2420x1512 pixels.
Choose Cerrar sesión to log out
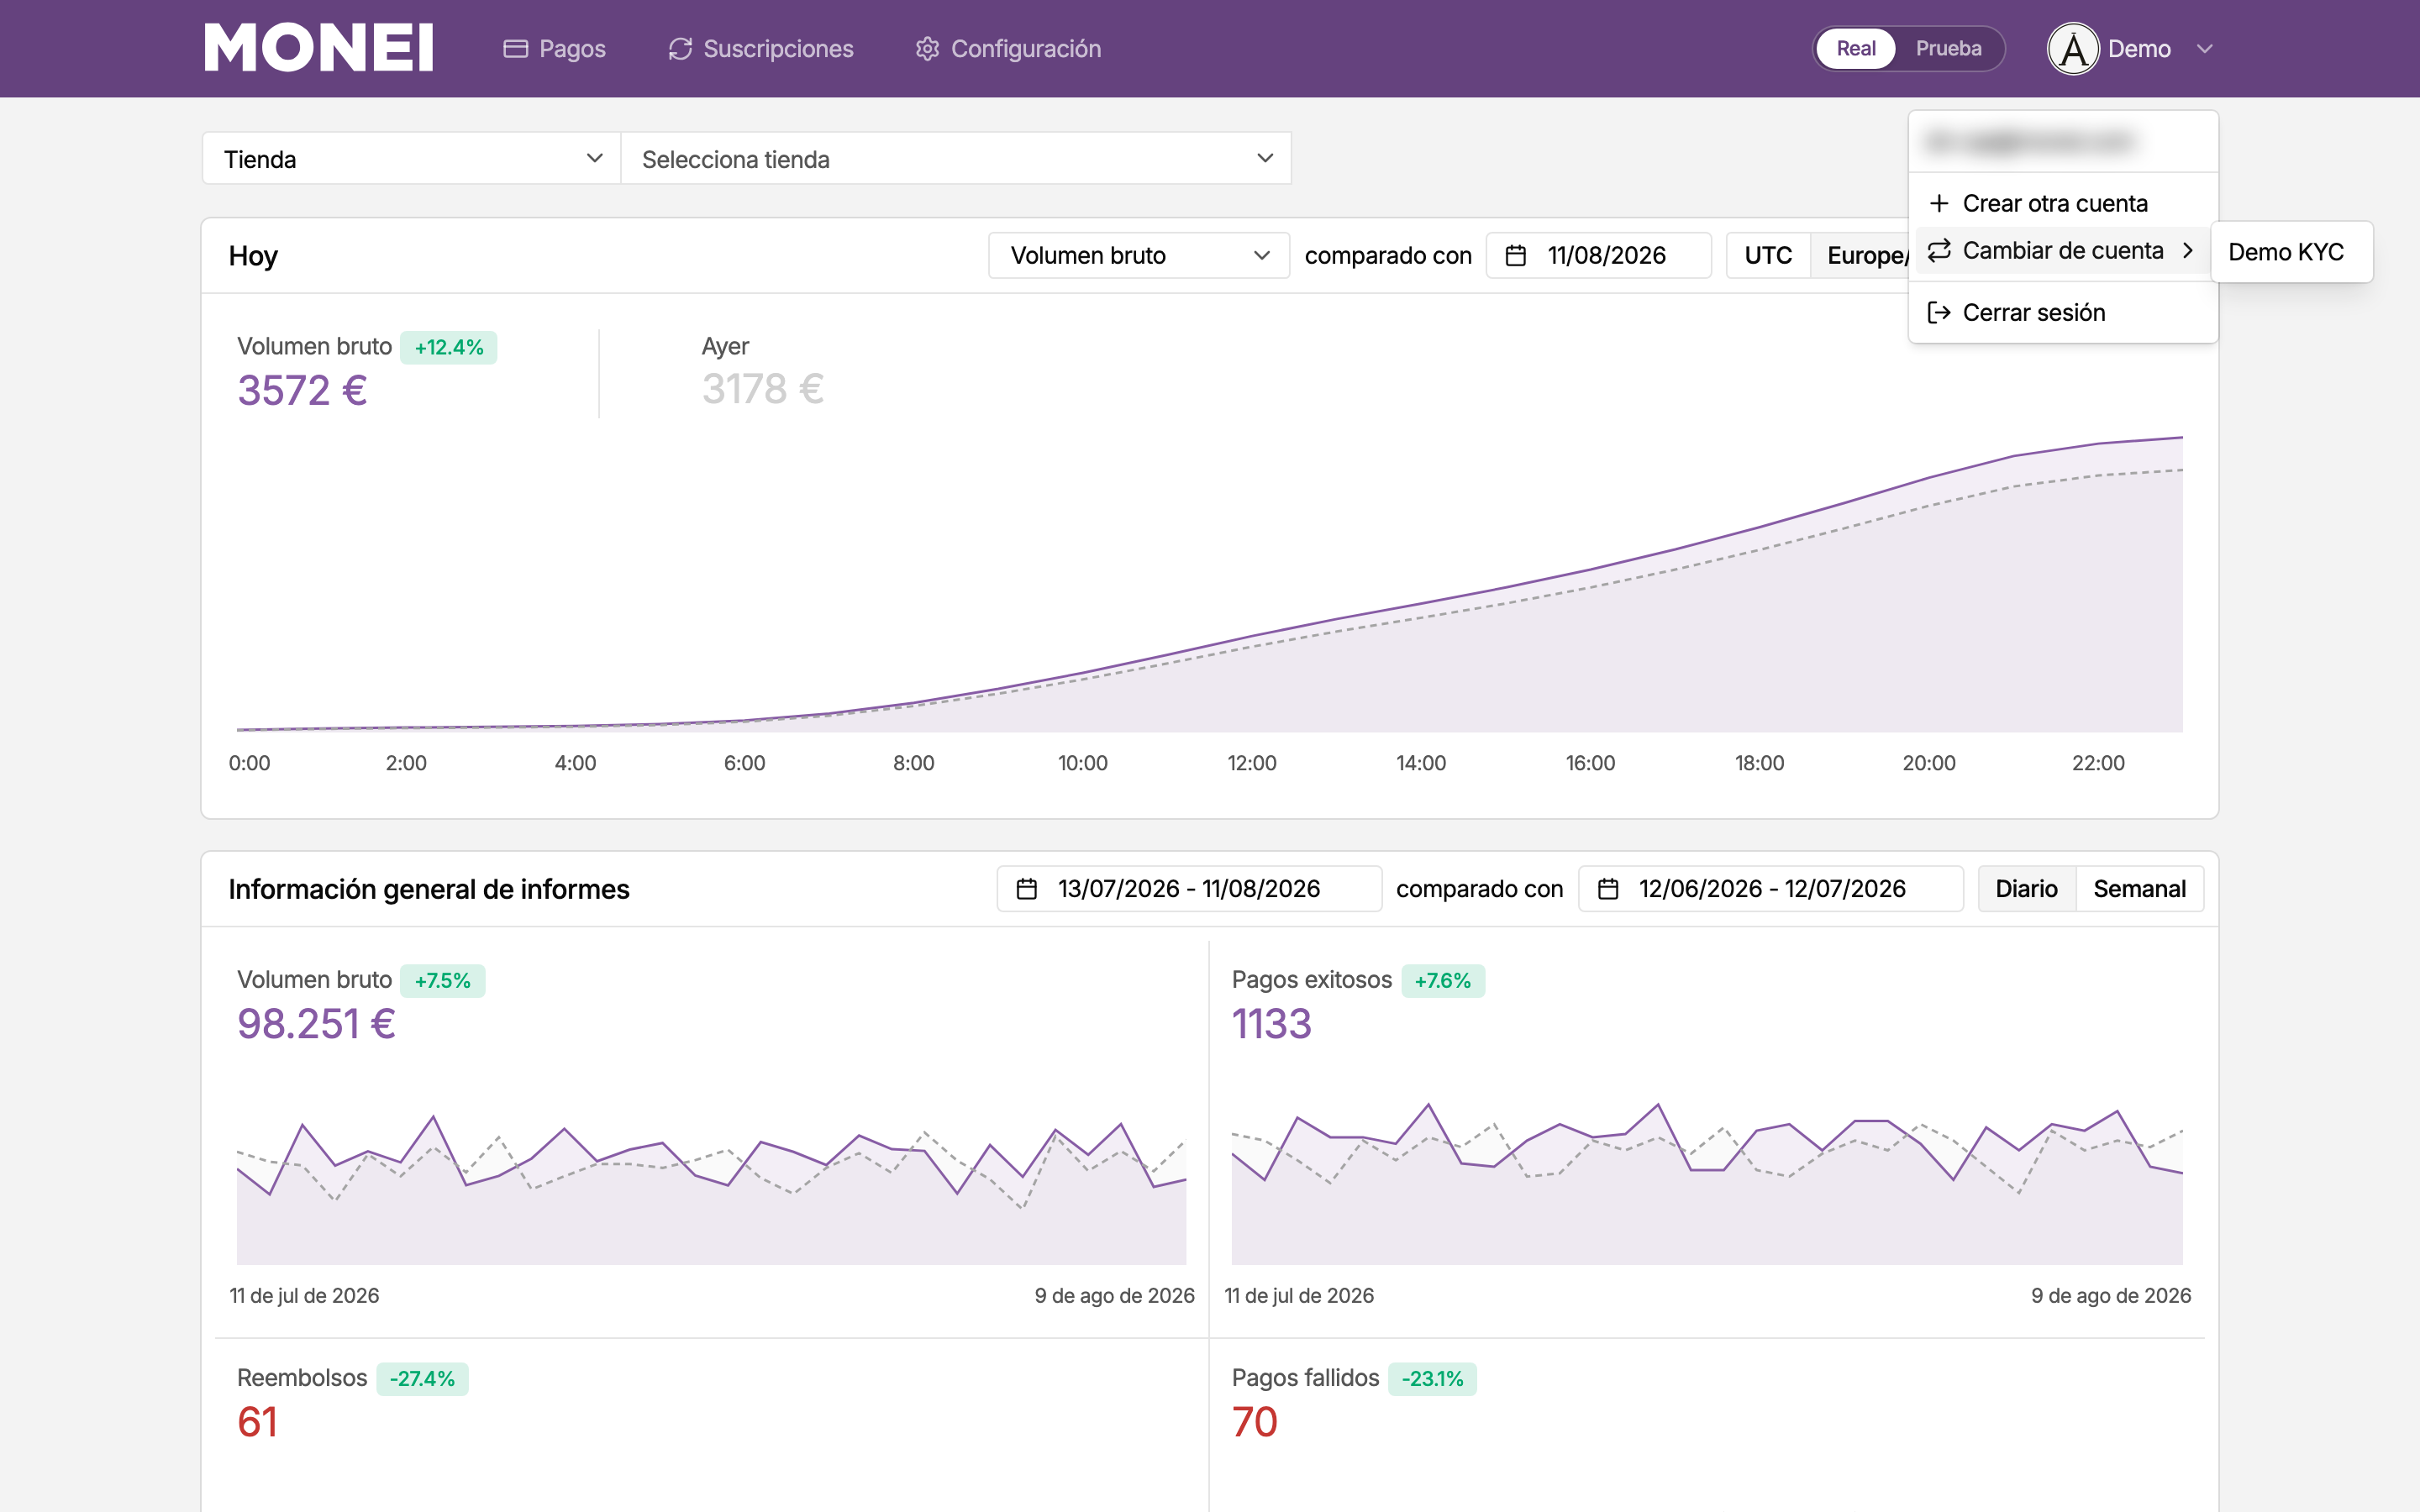[2063, 313]
